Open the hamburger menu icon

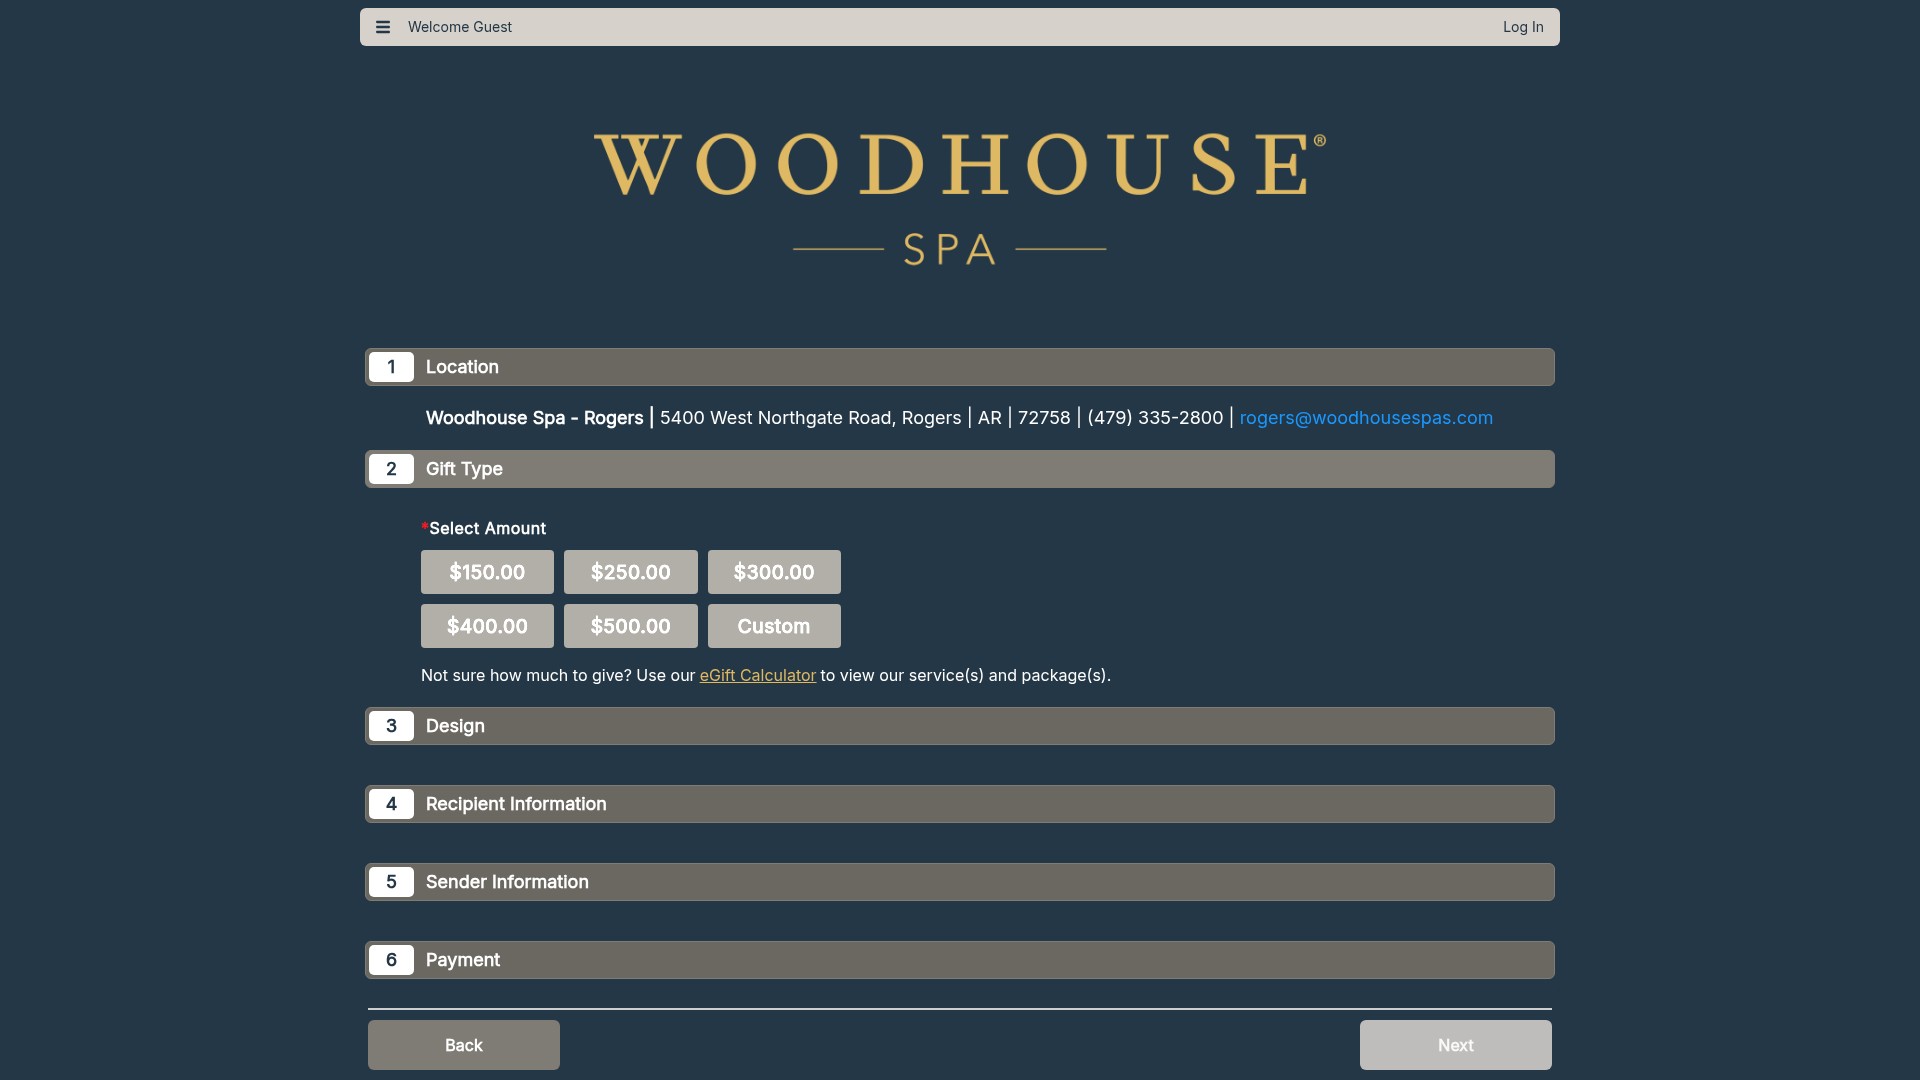(383, 27)
